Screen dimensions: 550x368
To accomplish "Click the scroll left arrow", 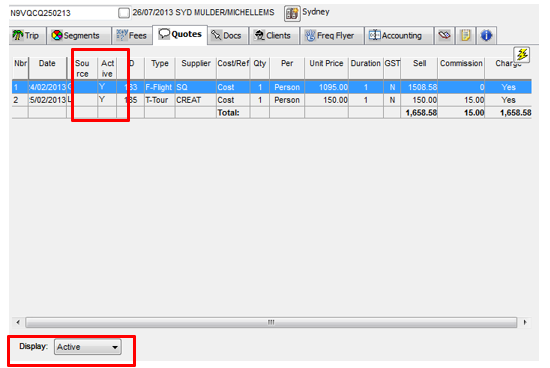I will 18,322.
